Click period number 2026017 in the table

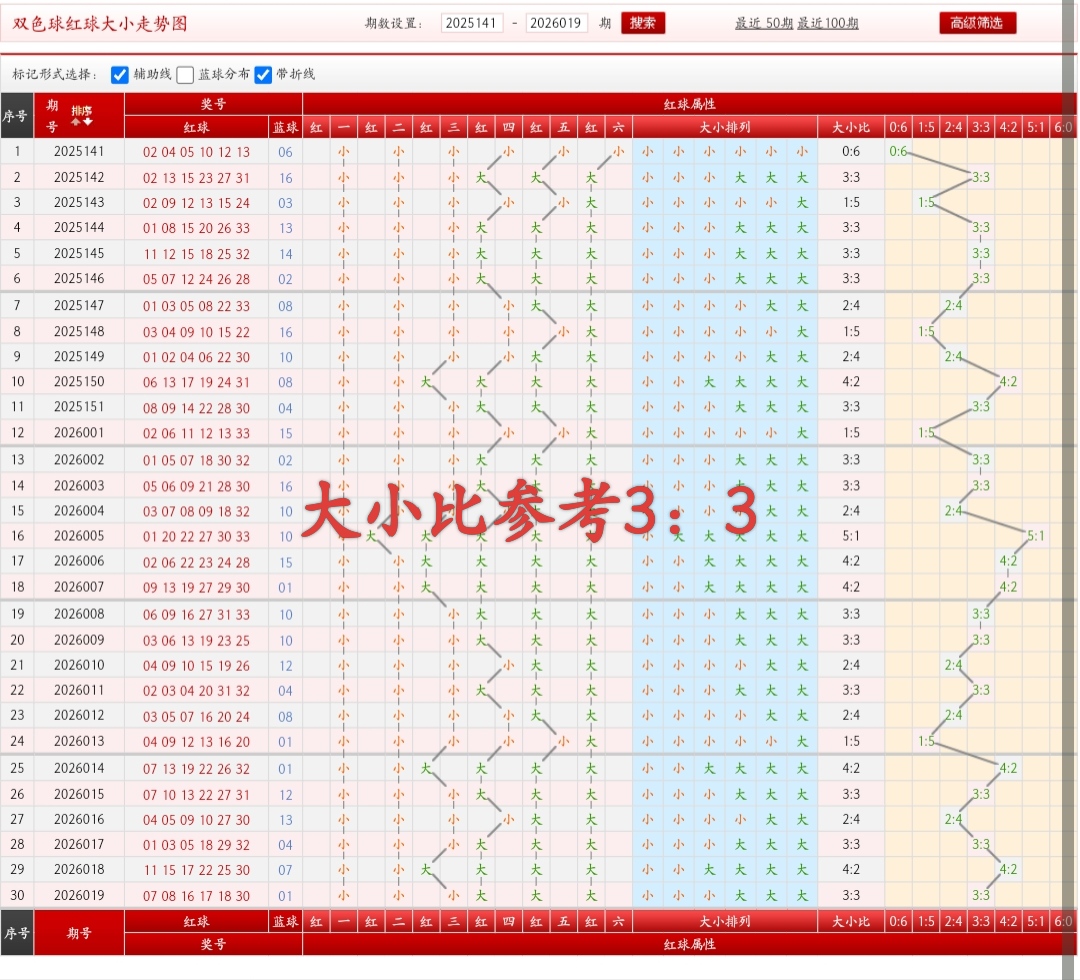pyautogui.click(x=79, y=844)
